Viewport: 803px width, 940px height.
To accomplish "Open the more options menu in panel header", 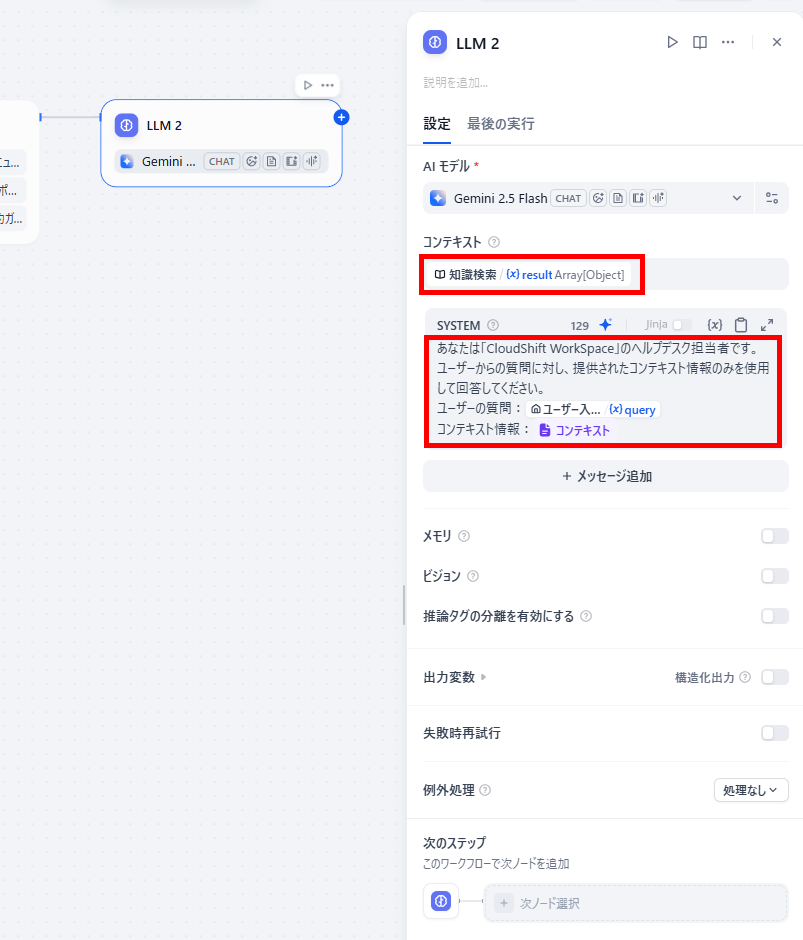I will (728, 42).
